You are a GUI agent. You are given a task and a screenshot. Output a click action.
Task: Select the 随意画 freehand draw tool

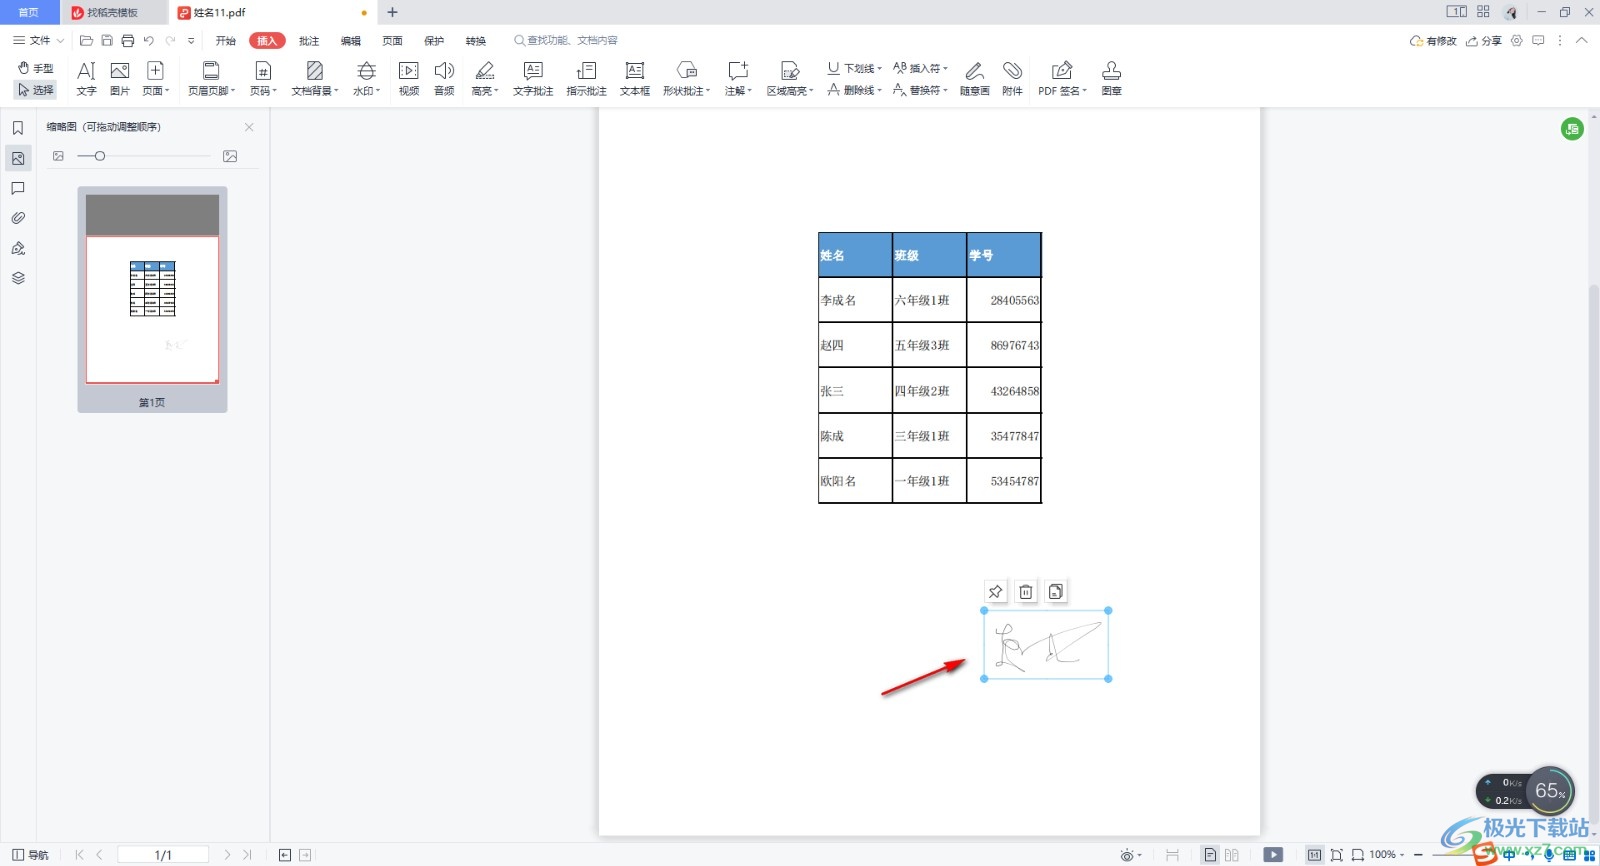(975, 78)
